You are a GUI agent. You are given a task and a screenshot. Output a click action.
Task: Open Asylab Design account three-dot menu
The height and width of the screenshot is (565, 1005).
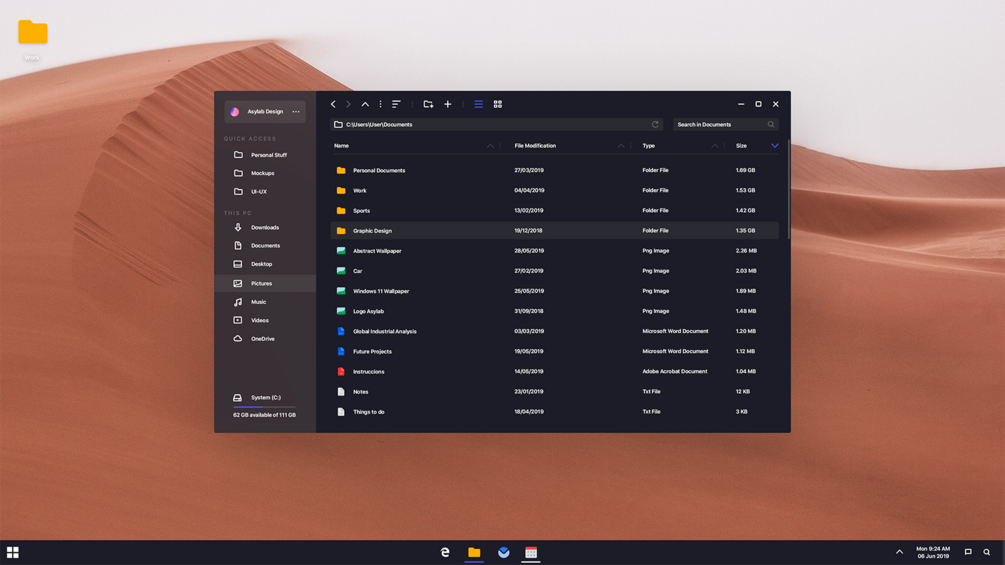pos(296,111)
